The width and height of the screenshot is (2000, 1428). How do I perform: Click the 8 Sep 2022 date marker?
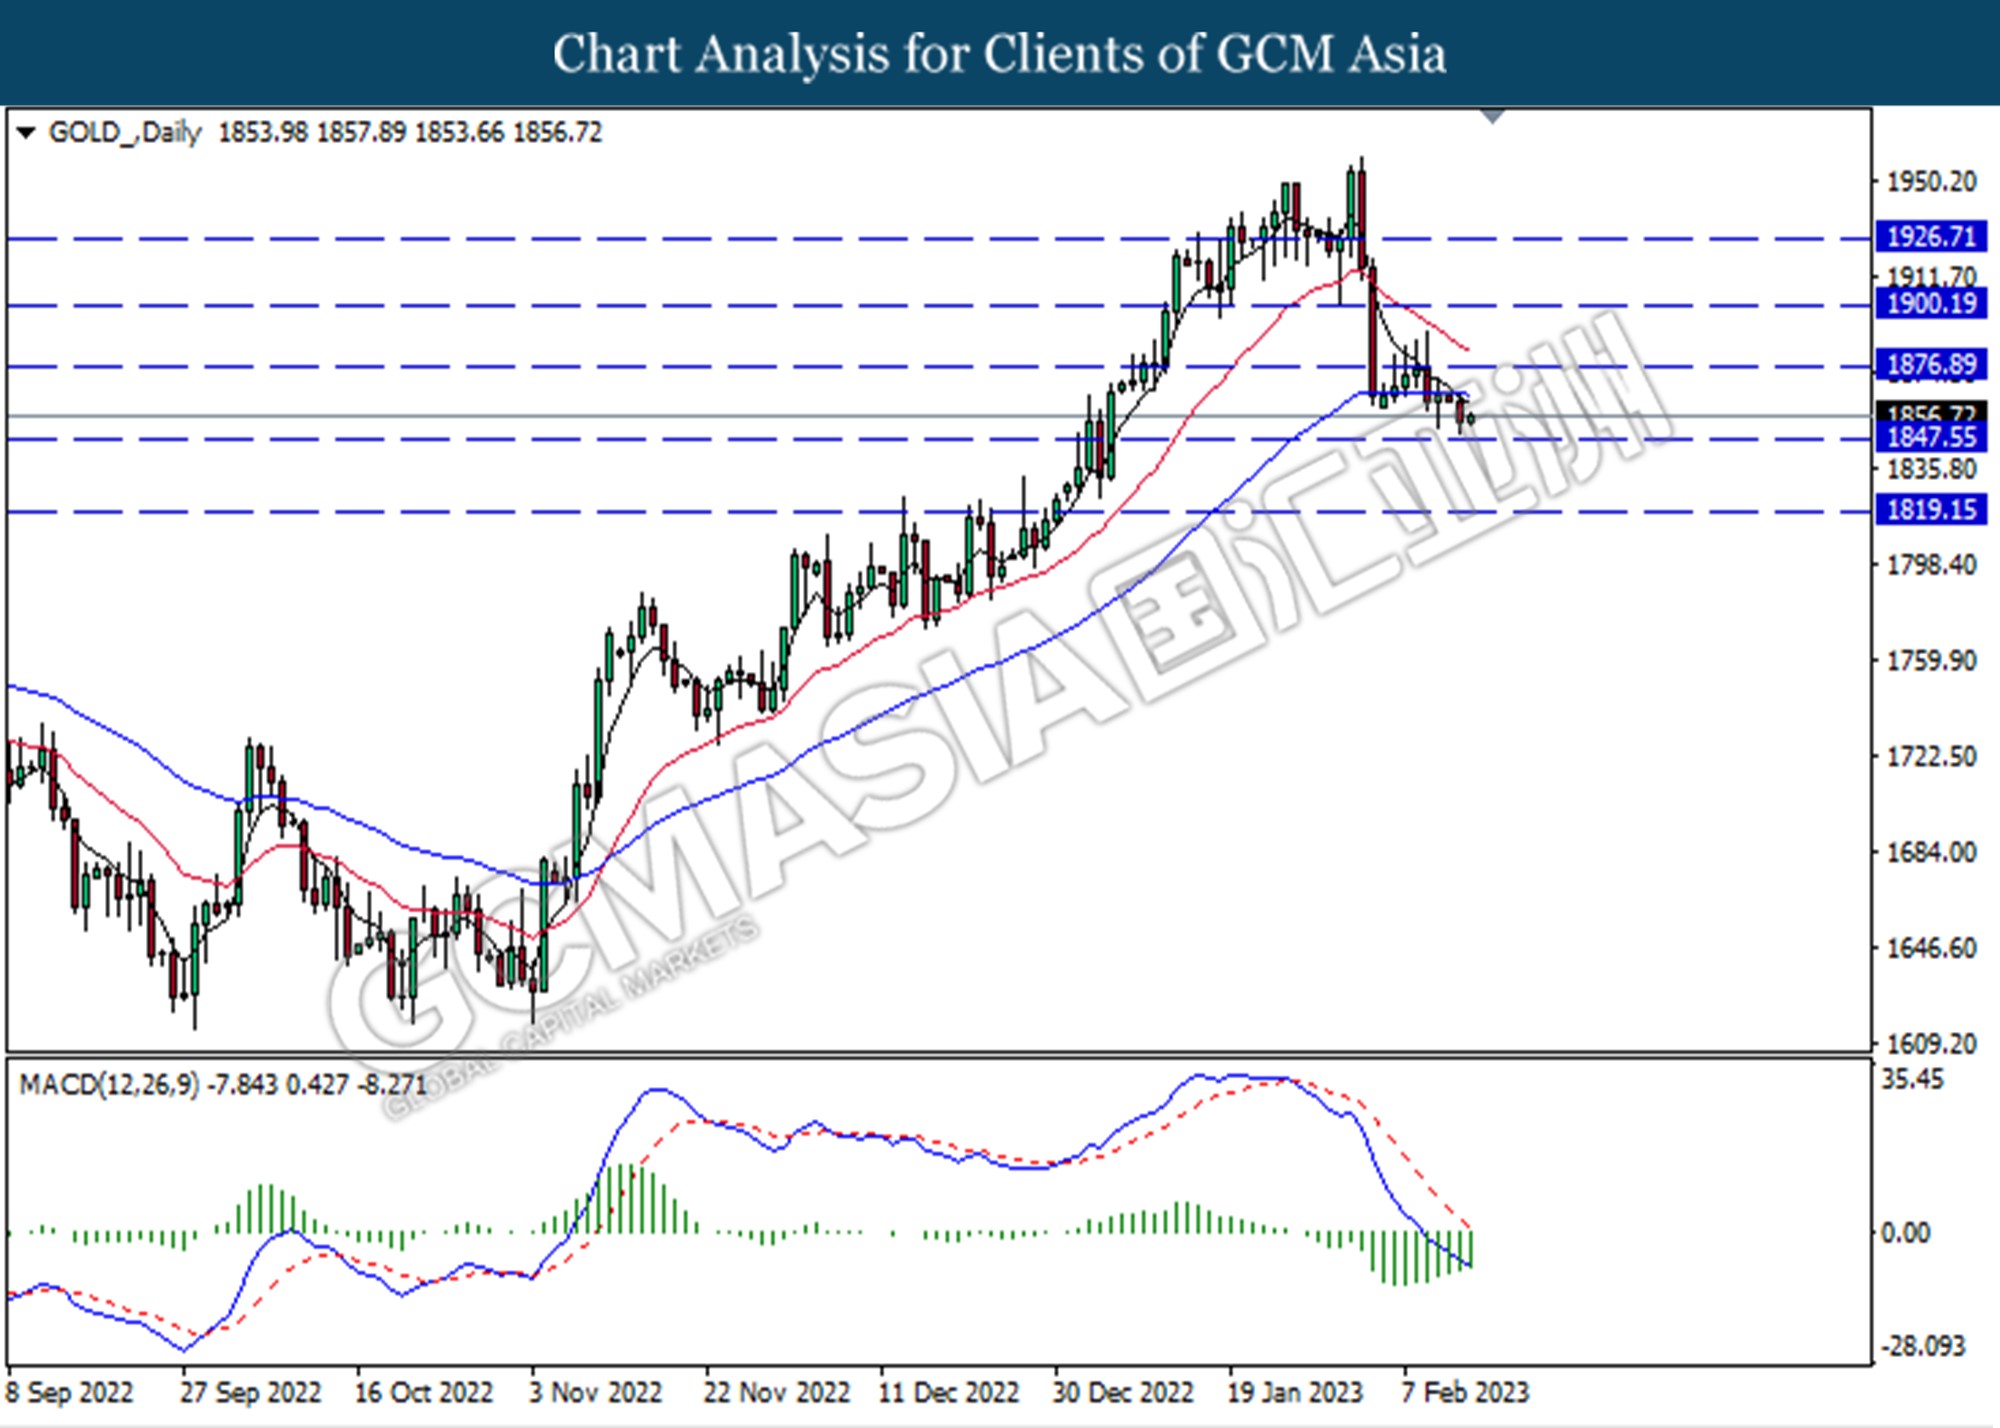pyautogui.click(x=70, y=1392)
